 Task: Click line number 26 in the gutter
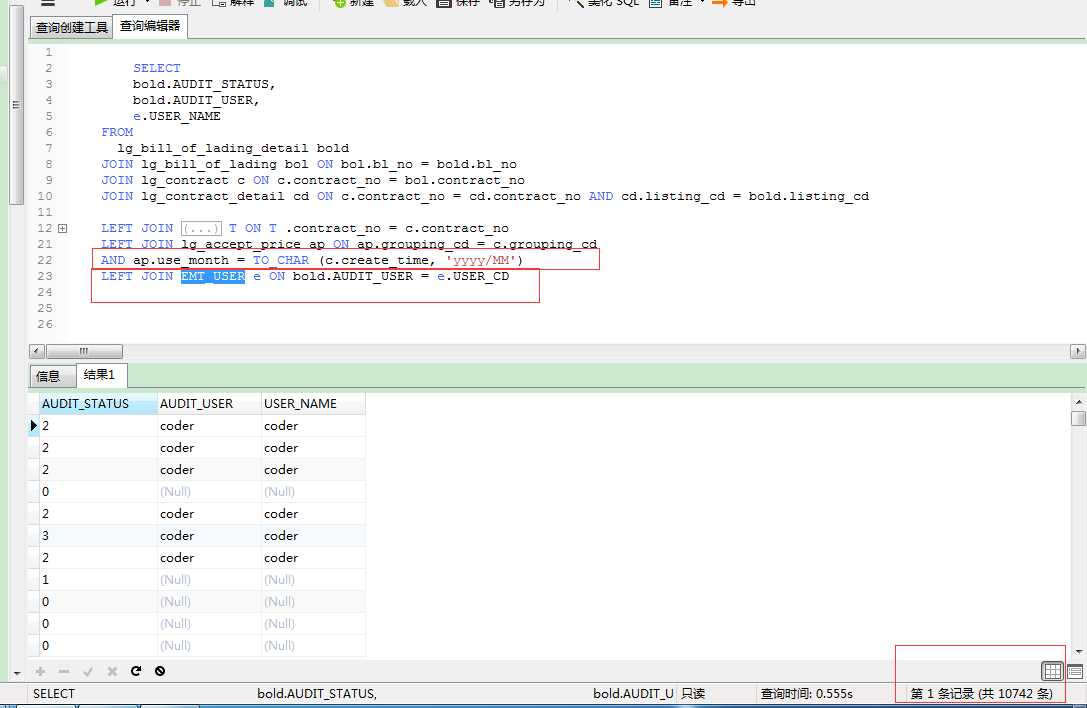[45, 324]
